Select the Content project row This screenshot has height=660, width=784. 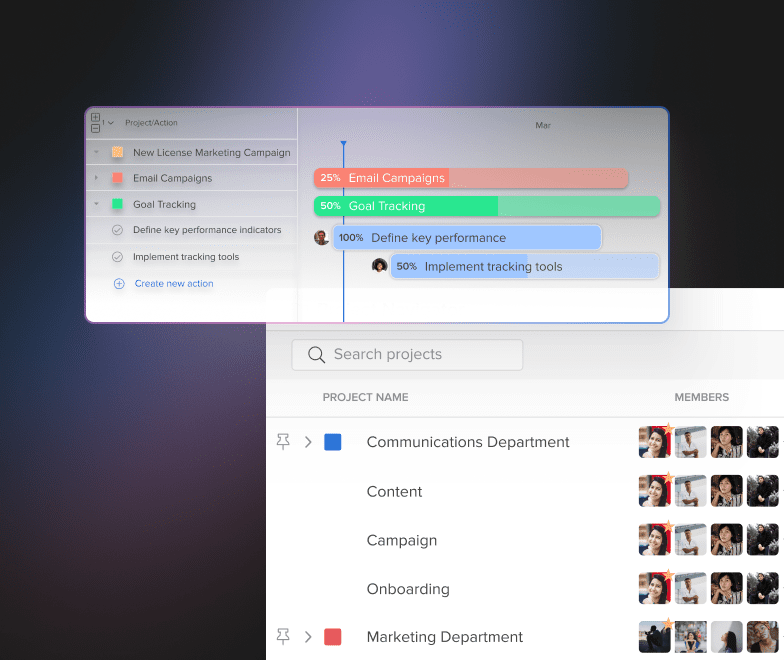pyautogui.click(x=394, y=492)
